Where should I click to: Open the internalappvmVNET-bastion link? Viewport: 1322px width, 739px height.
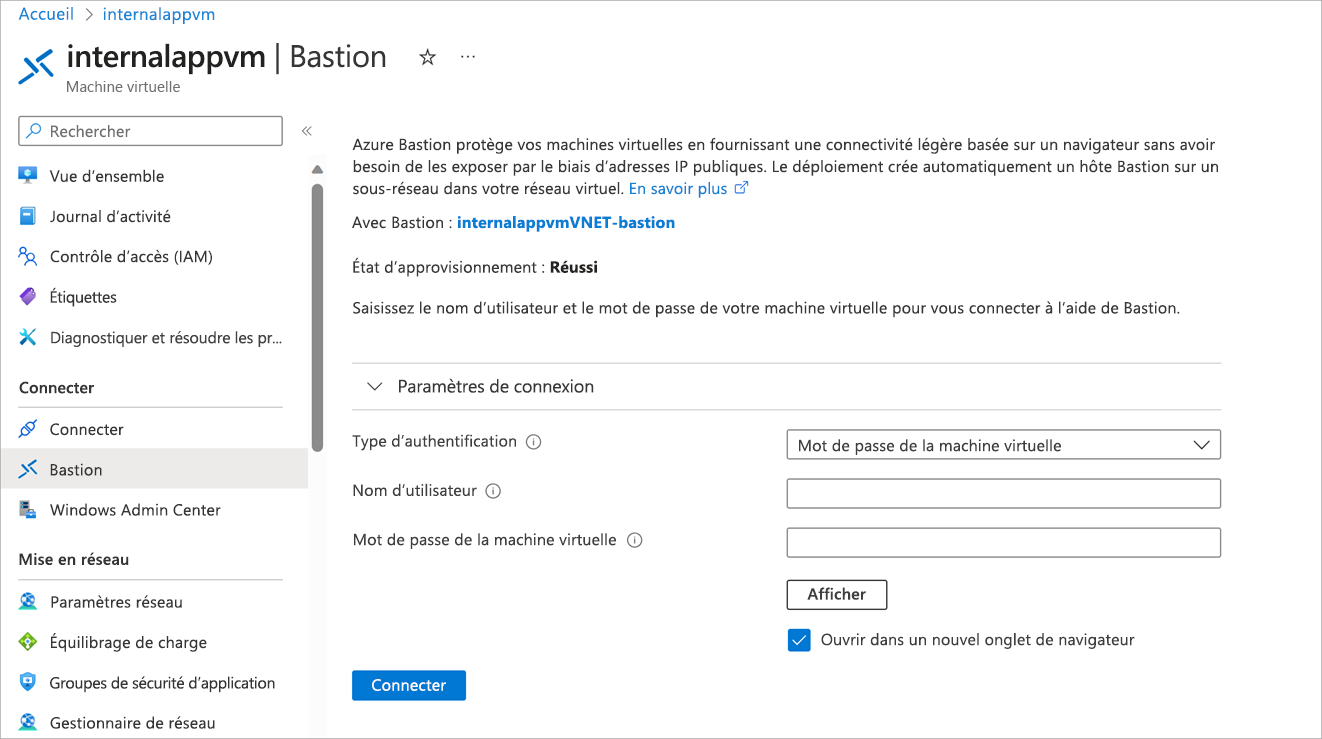pyautogui.click(x=566, y=223)
